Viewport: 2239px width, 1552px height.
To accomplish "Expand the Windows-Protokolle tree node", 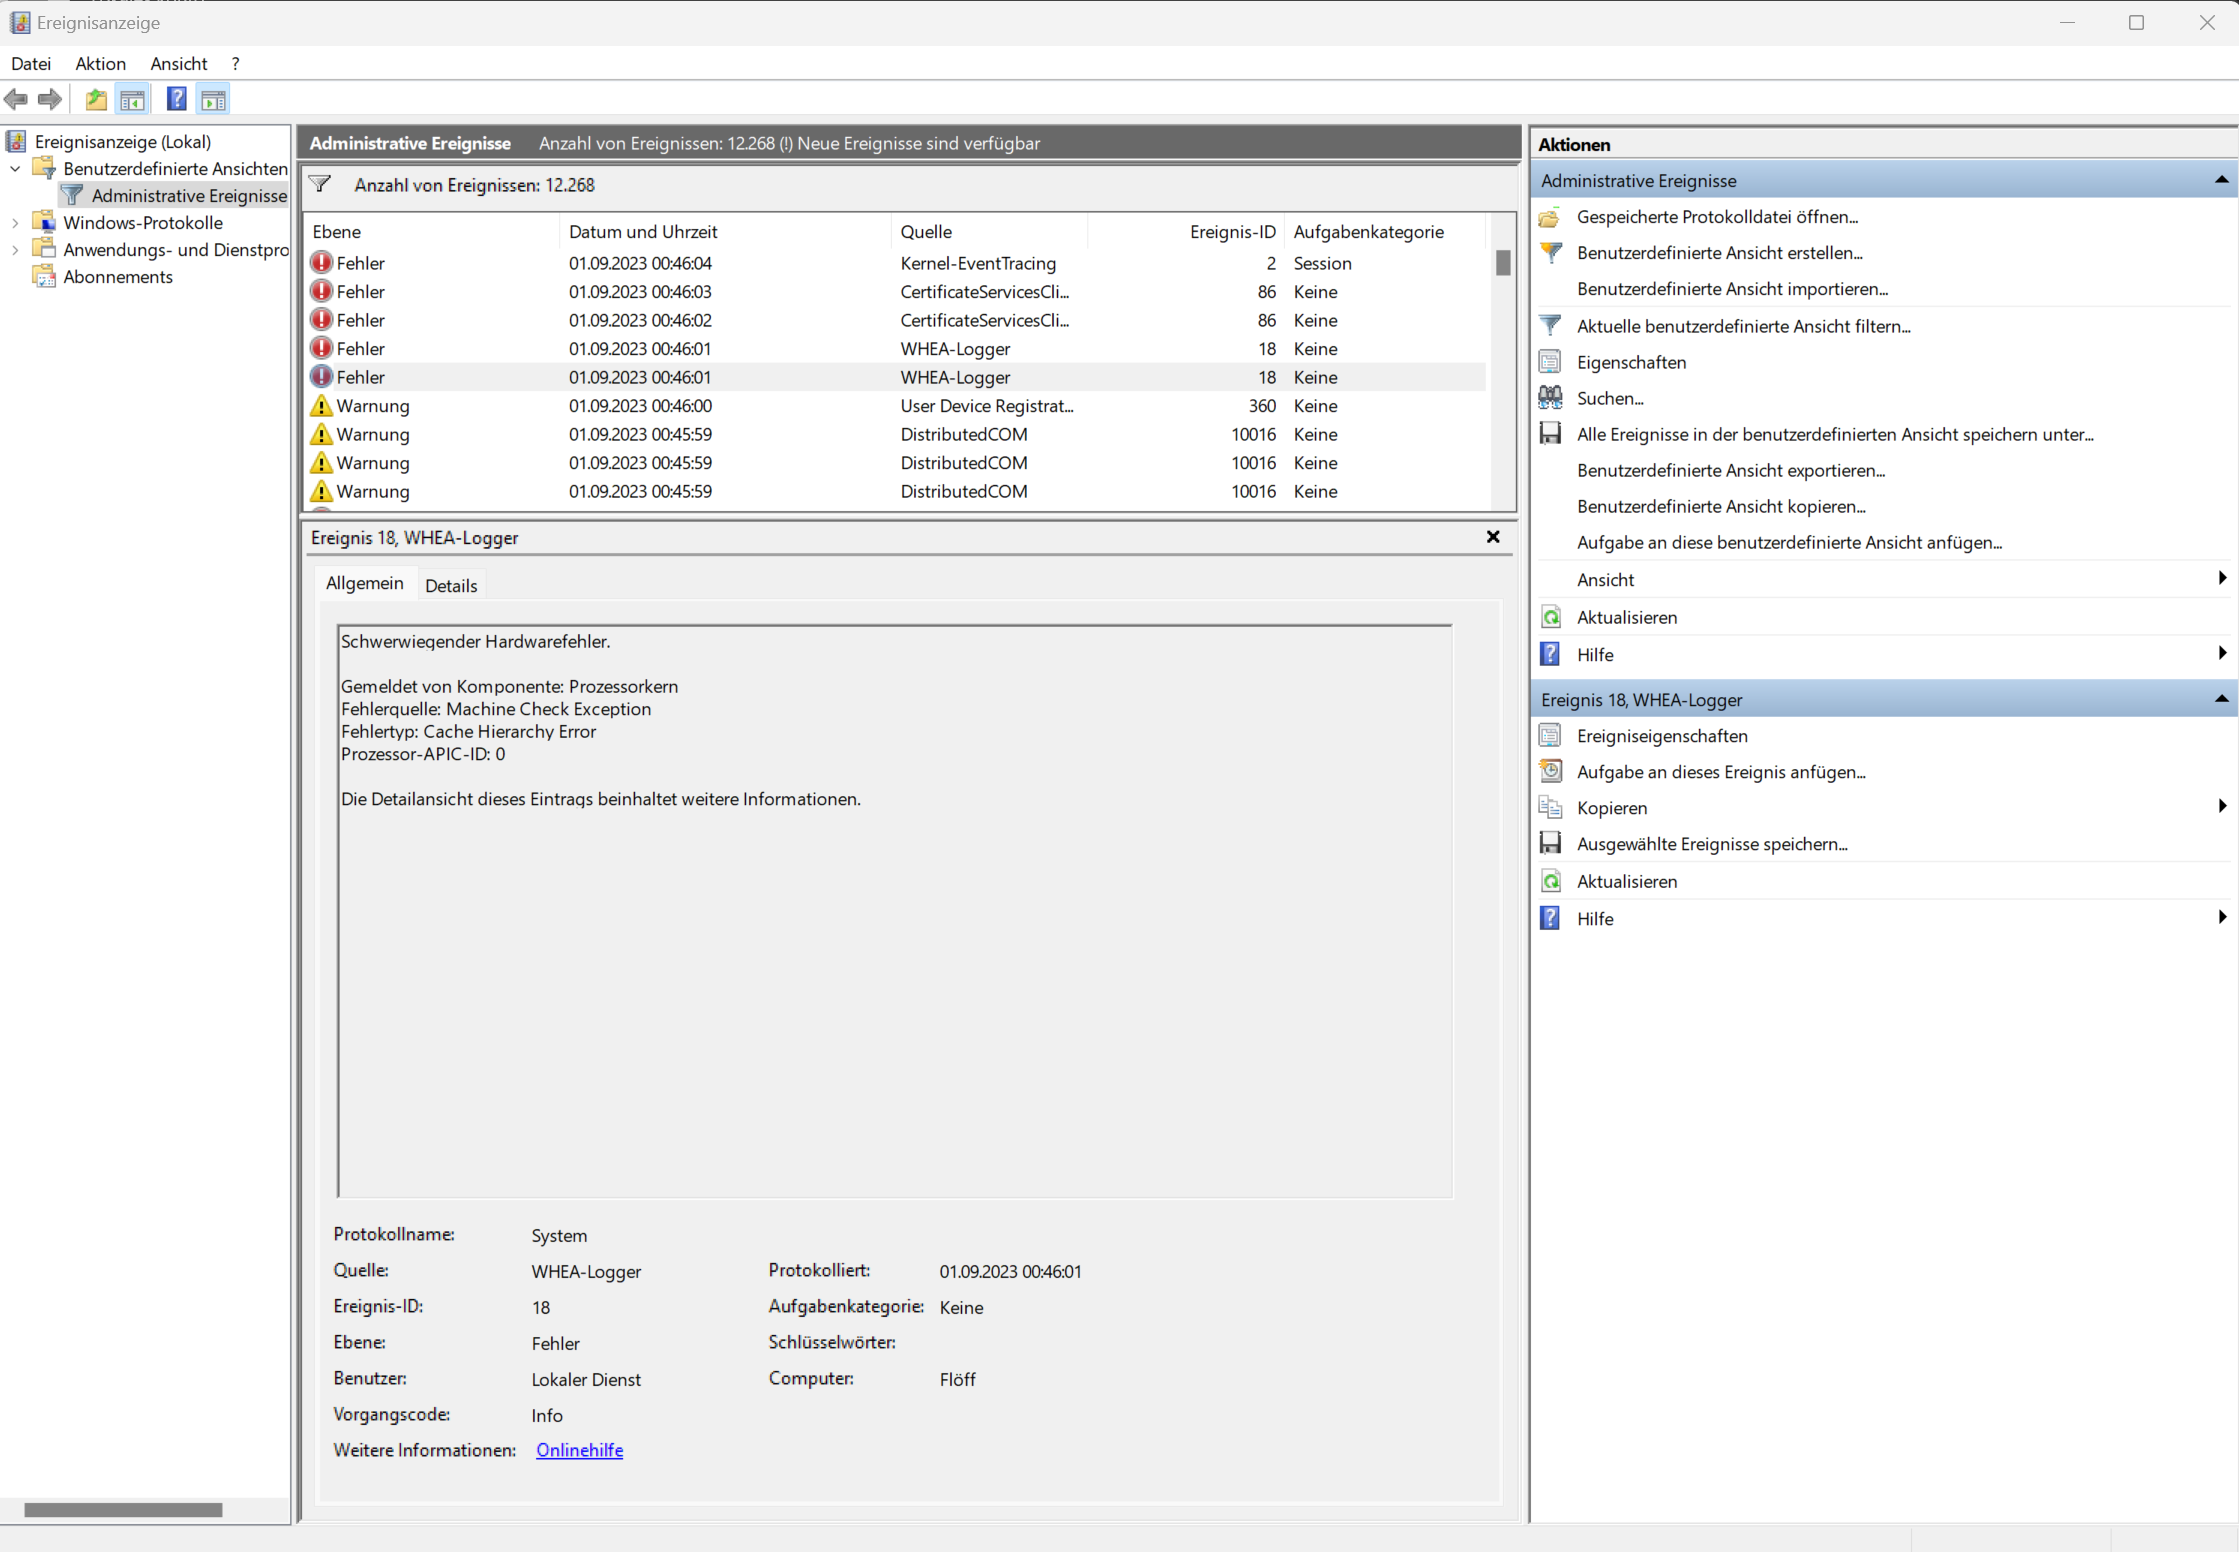I will [x=15, y=223].
